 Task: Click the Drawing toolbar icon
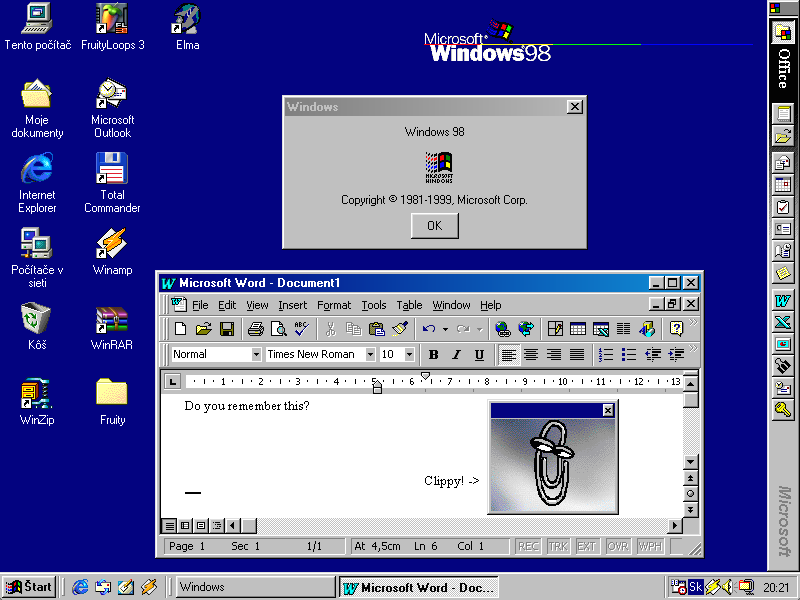pos(646,329)
